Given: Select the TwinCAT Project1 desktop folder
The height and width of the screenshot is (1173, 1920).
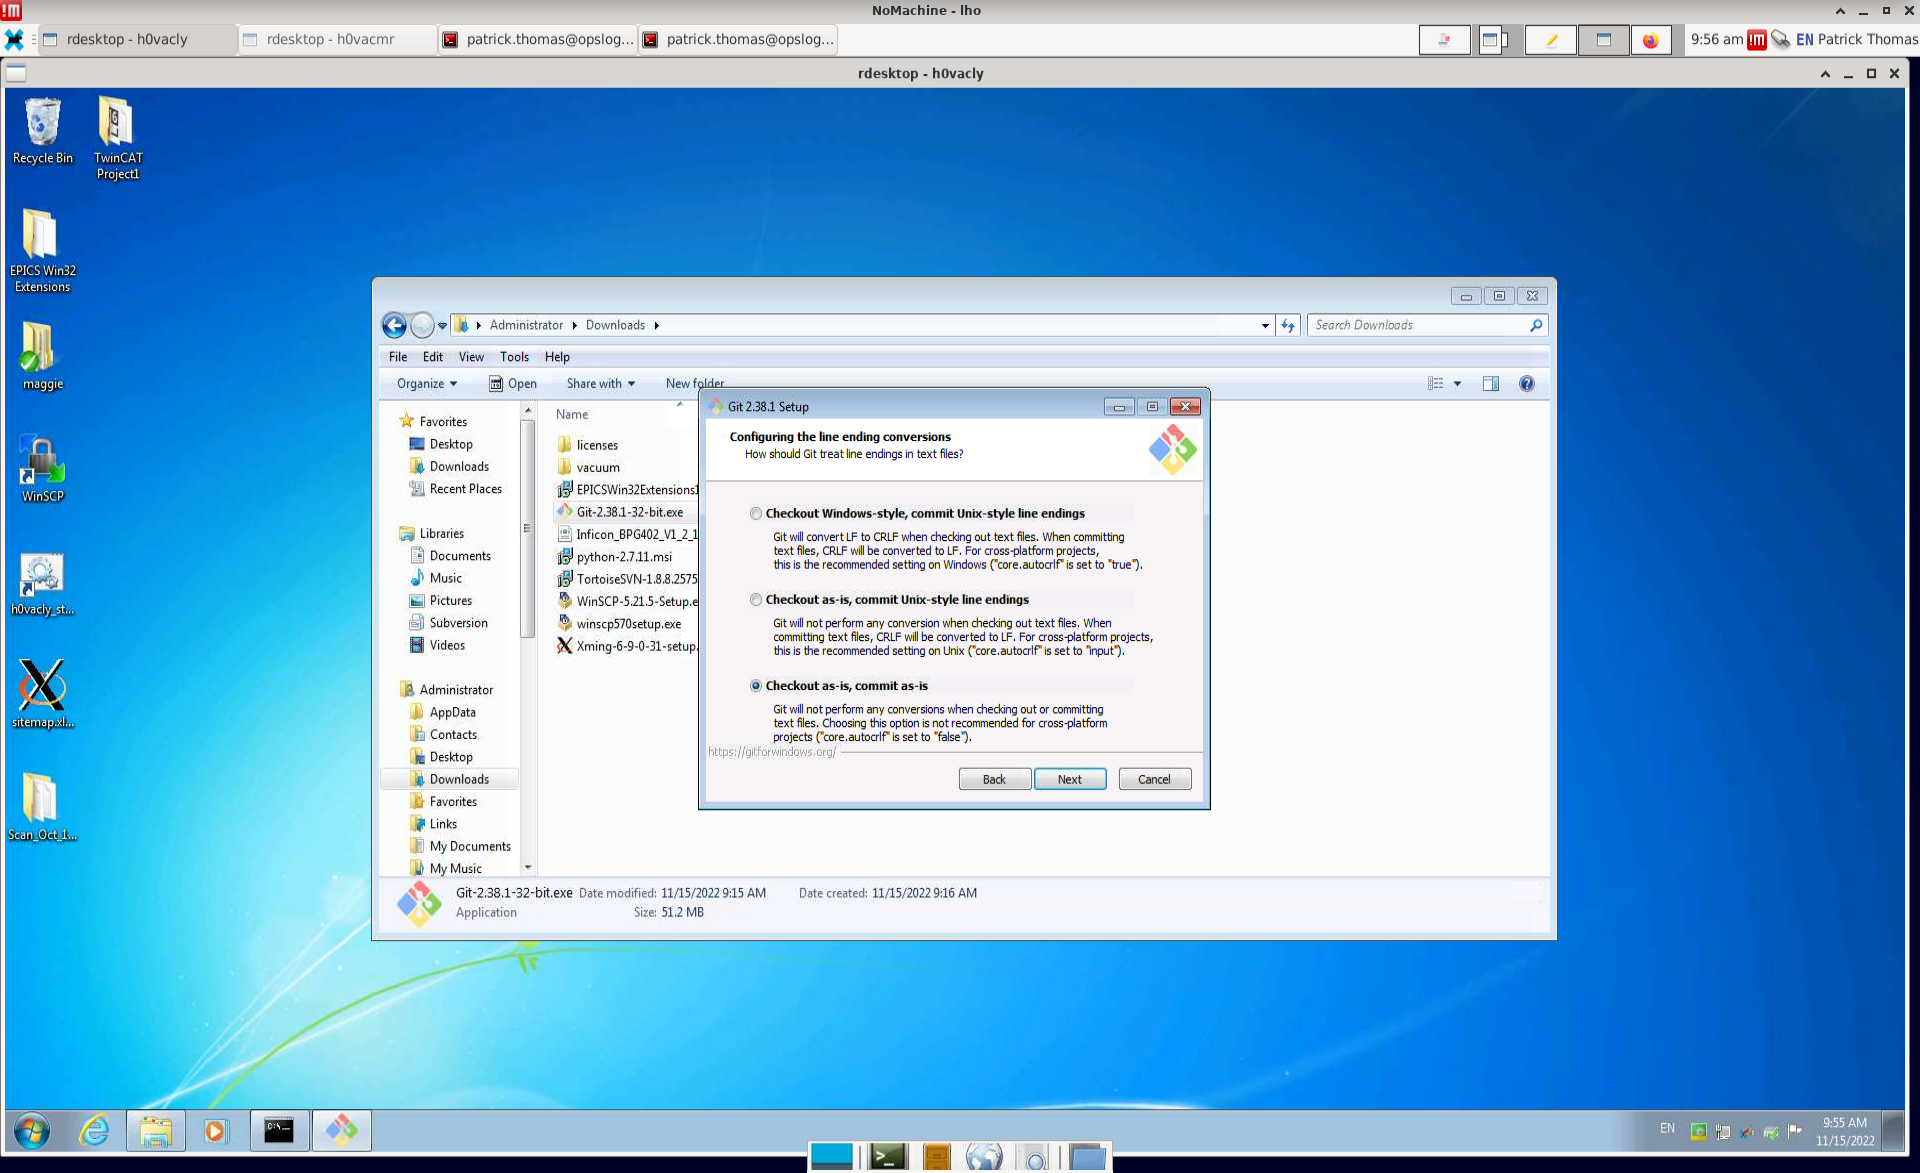Looking at the screenshot, I should pyautogui.click(x=117, y=138).
